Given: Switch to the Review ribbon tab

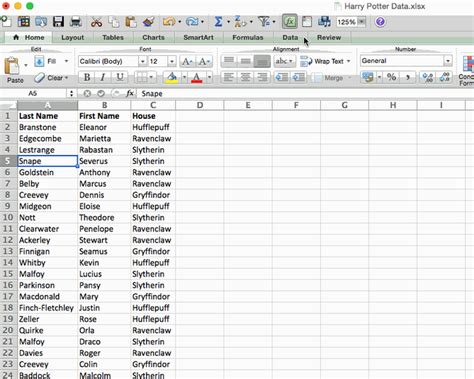Looking at the screenshot, I should [329, 37].
